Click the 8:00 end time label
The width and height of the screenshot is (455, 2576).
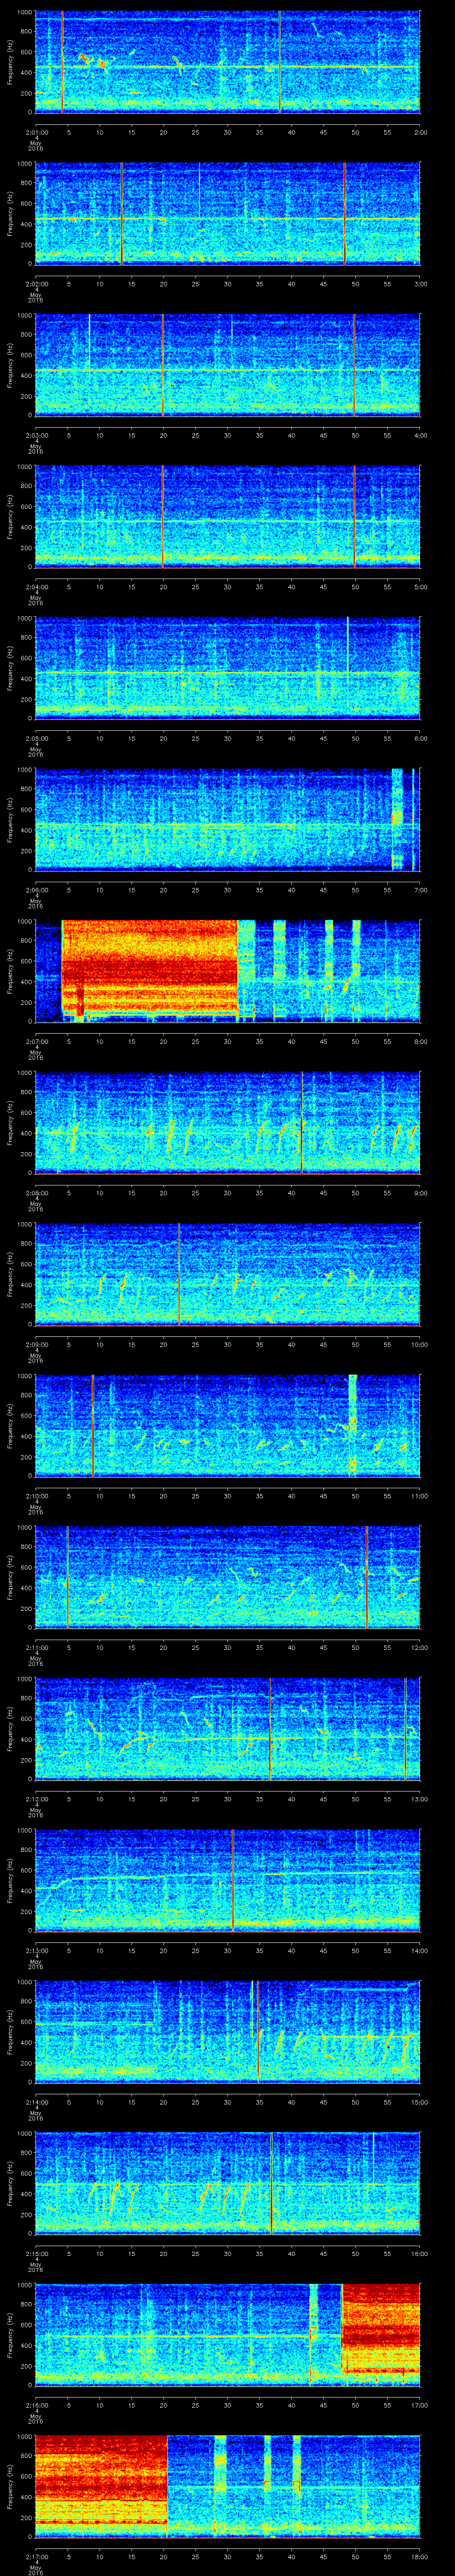click(421, 1041)
